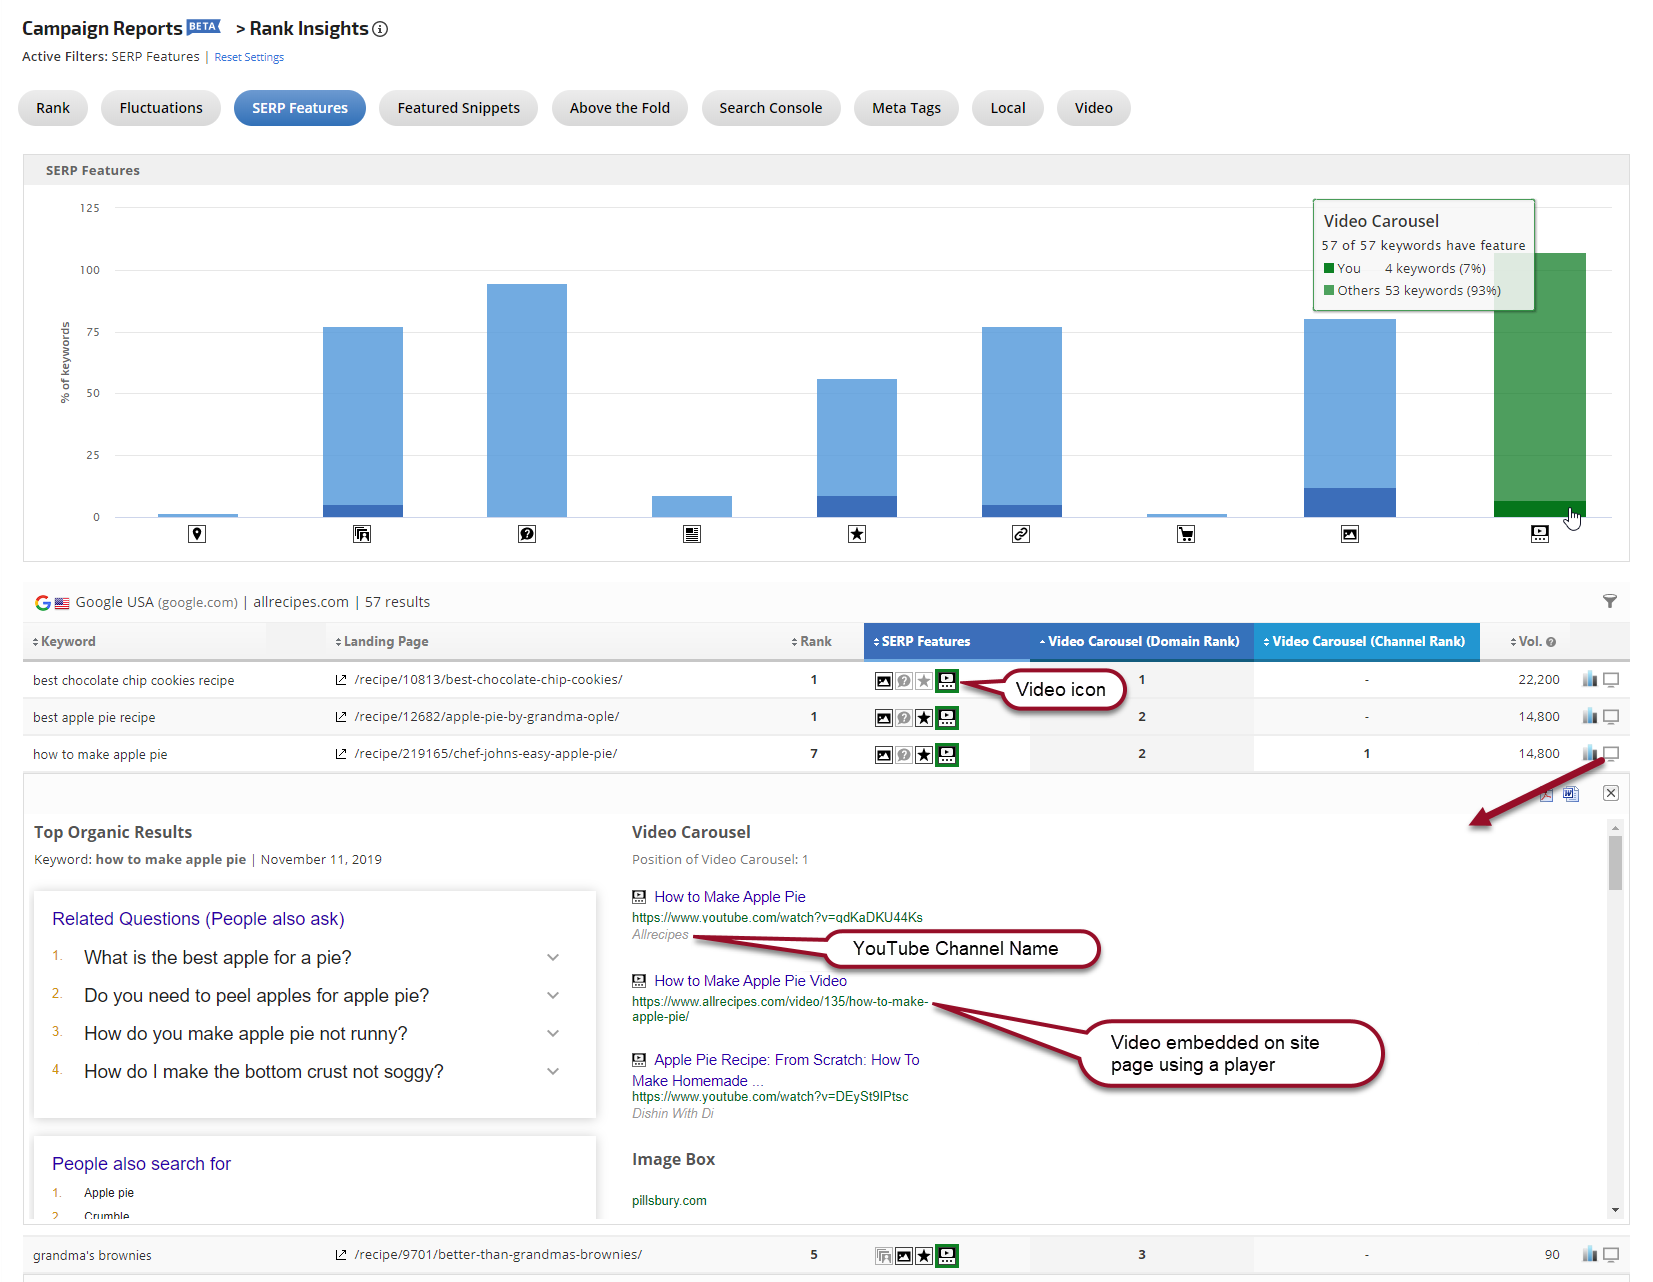Click the star icon below the chart

(x=857, y=534)
